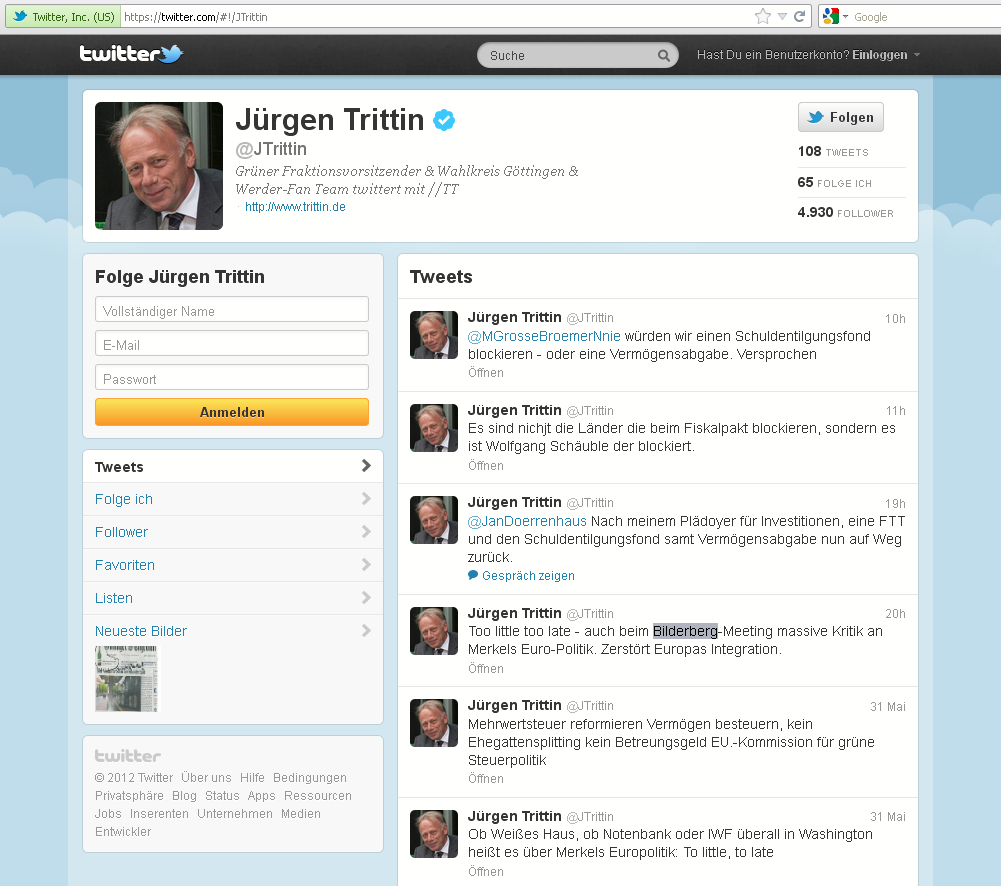Viewport: 1001px width, 886px height.
Task: Focus the E-Mail field
Action: pyautogui.click(x=232, y=343)
